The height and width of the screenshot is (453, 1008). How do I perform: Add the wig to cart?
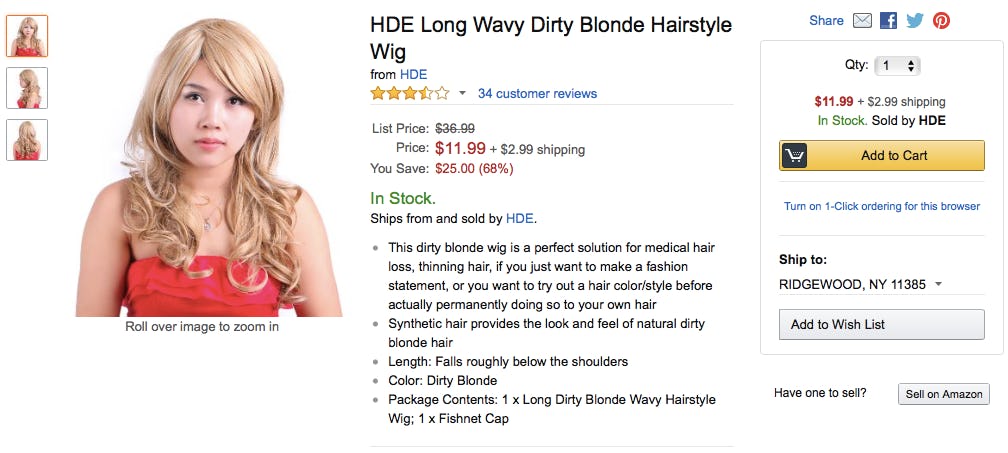[881, 155]
